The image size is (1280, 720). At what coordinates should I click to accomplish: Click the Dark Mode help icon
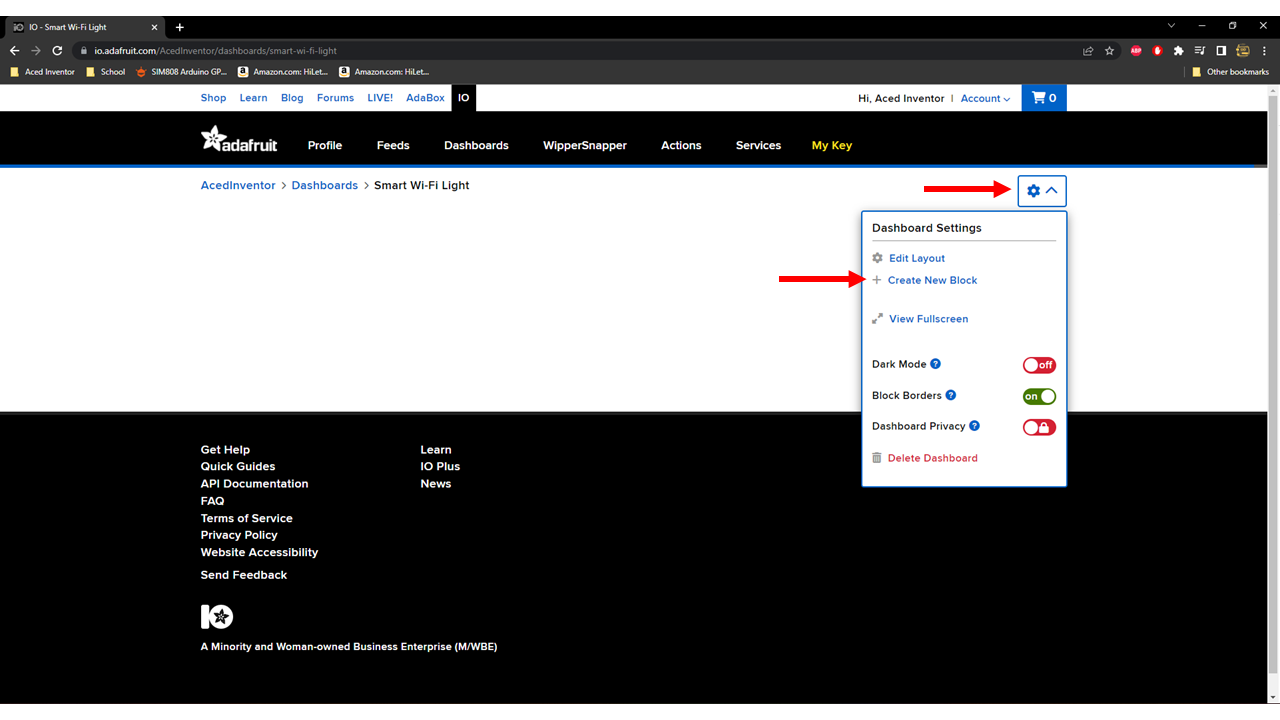click(x=936, y=364)
